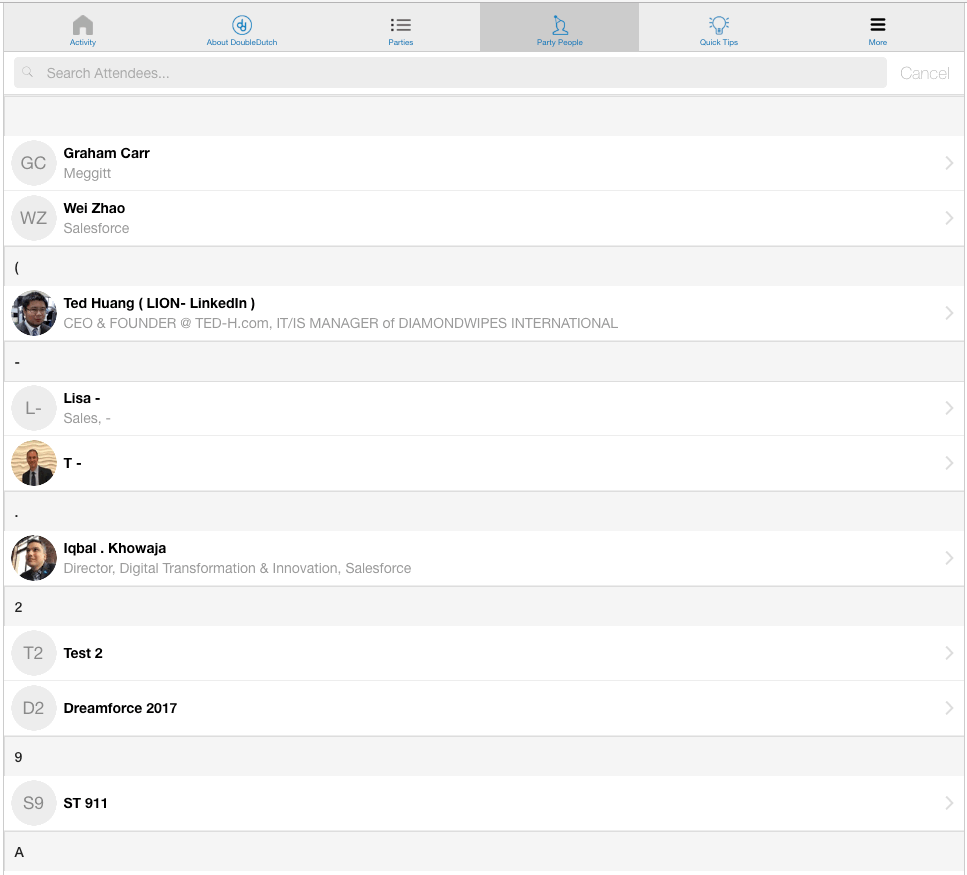Image resolution: width=967 pixels, height=875 pixels.
Task: Open Iqbal Khowaja's row chevron
Action: click(x=949, y=557)
